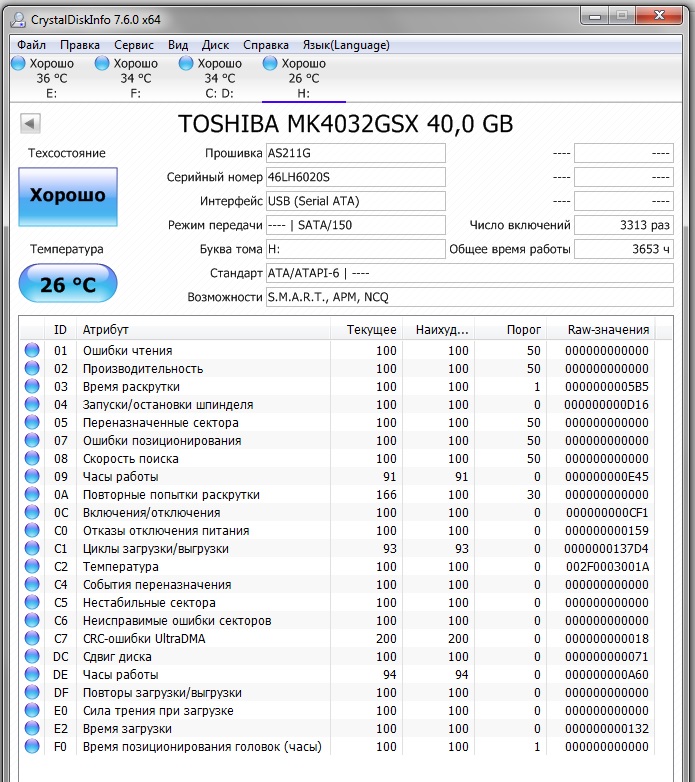Screen dimensions: 695x782
Task: Click the Наихуд... column header
Action: coord(438,330)
